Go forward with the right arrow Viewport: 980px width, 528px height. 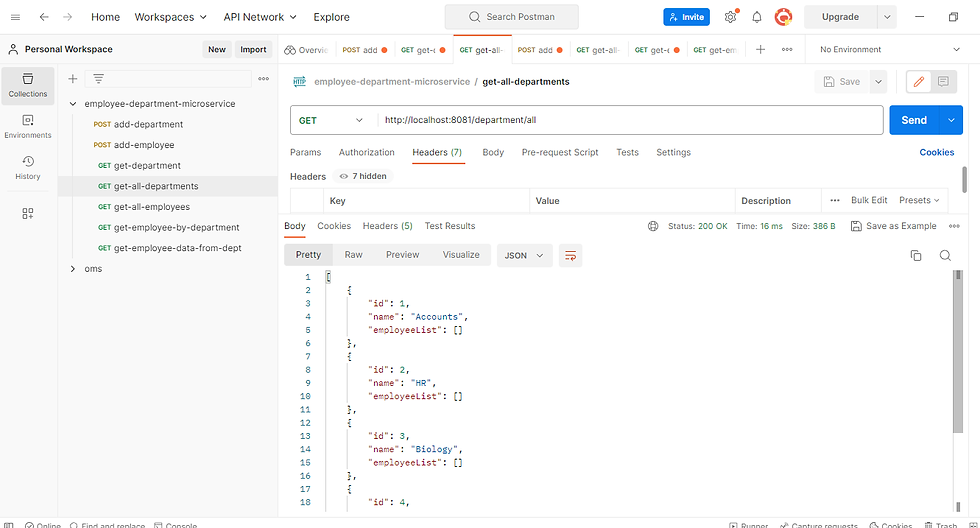[x=68, y=17]
